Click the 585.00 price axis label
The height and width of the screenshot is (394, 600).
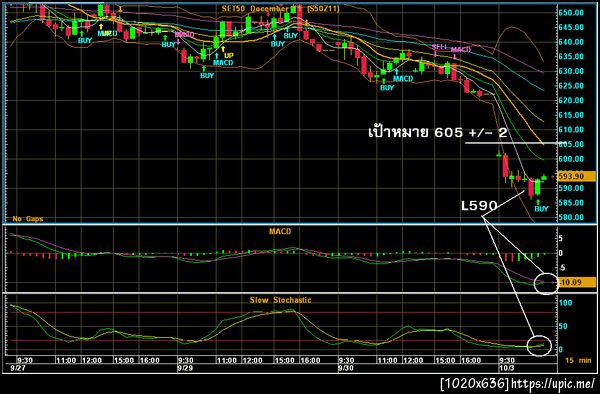pos(571,203)
